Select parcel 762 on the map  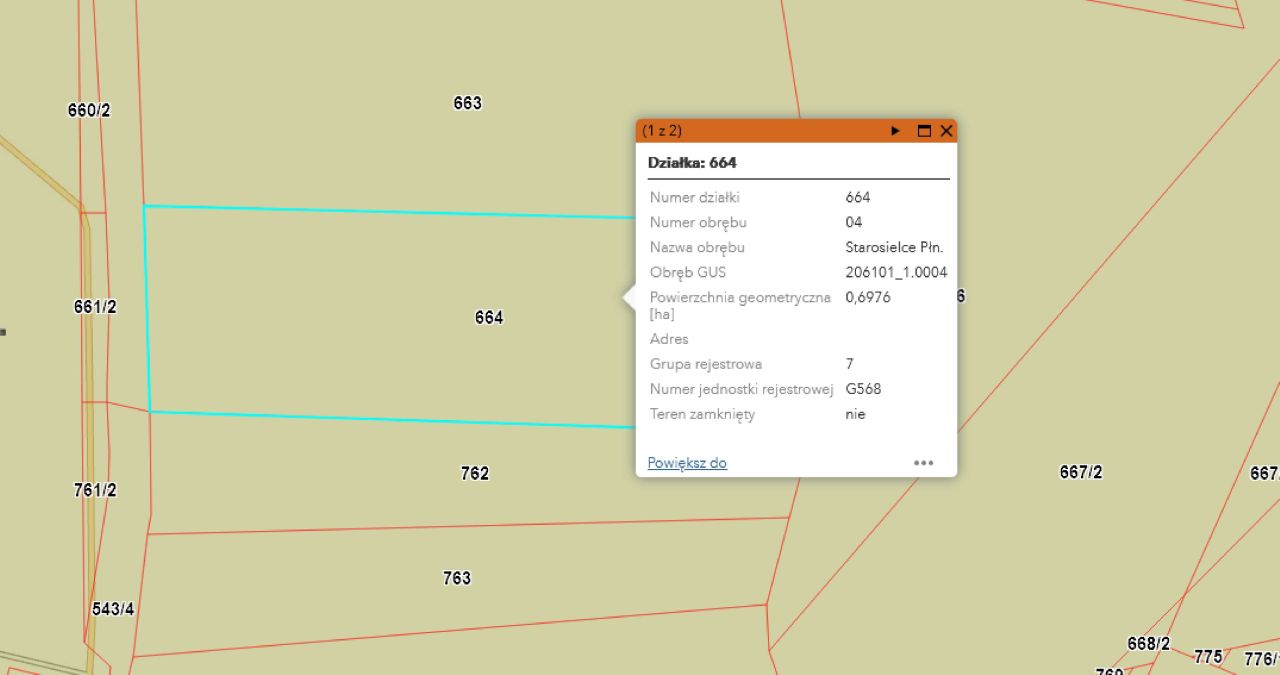(x=475, y=473)
